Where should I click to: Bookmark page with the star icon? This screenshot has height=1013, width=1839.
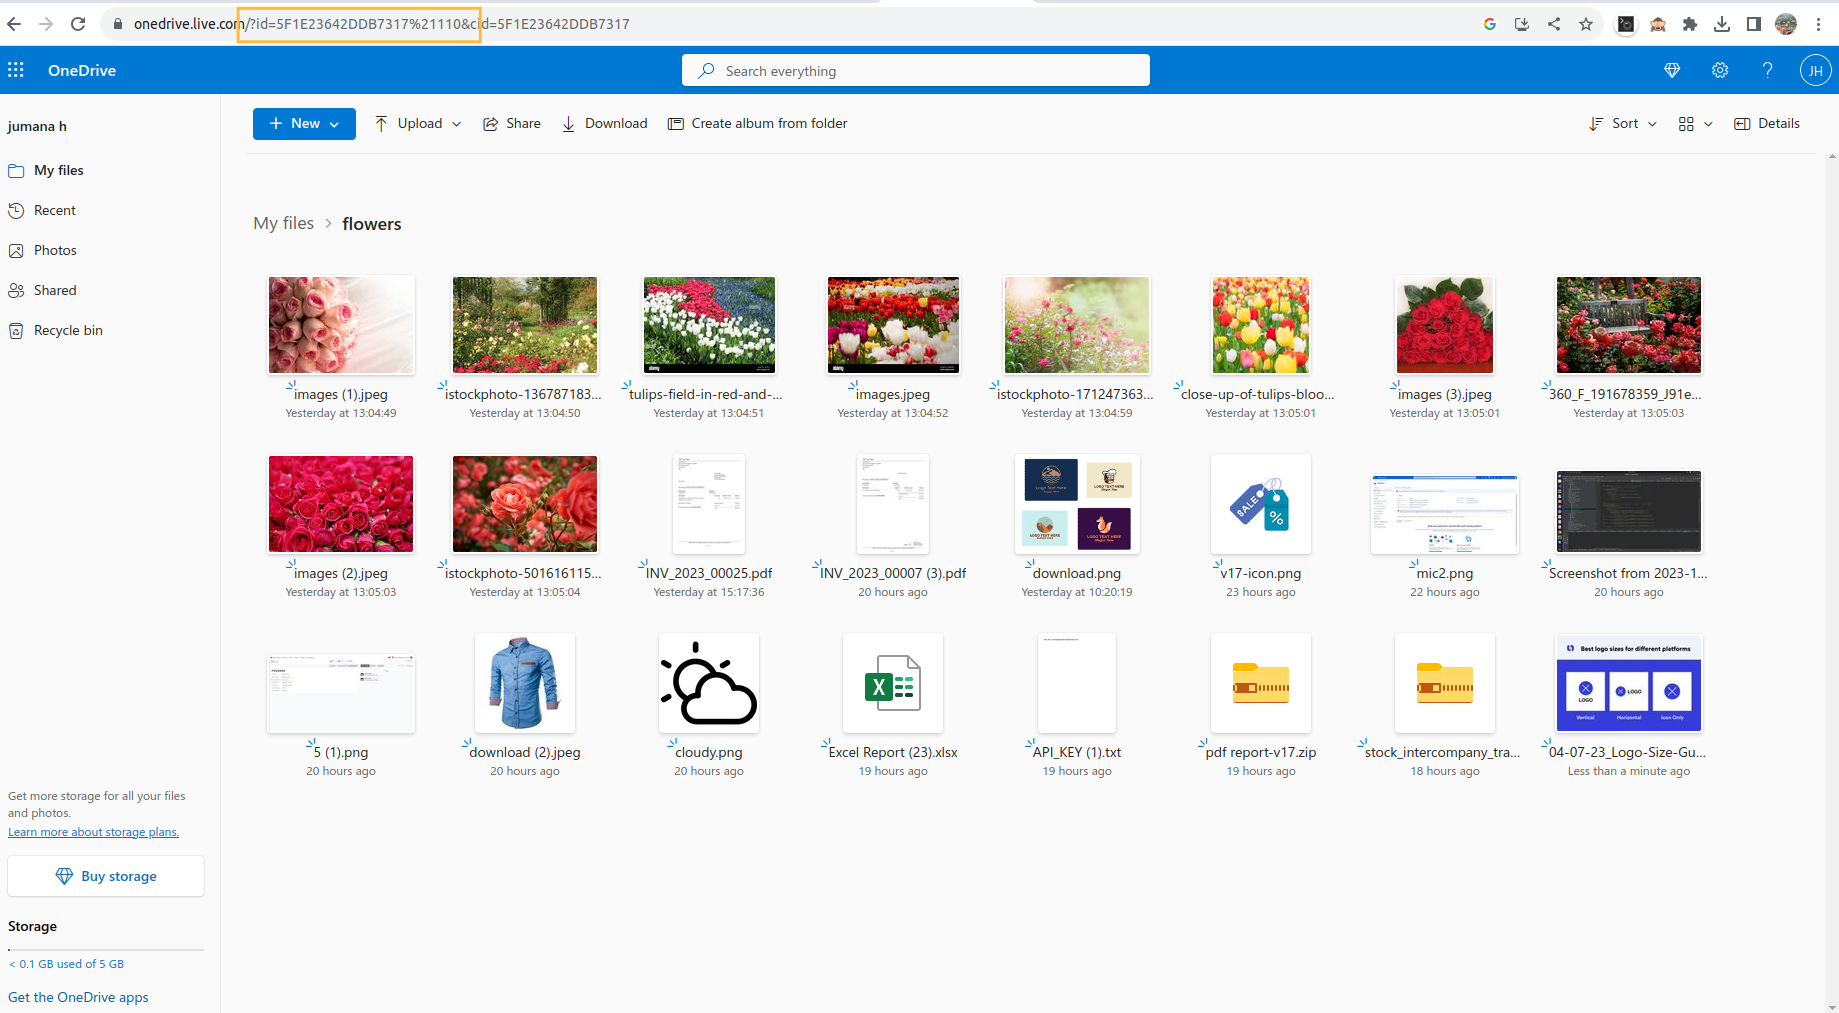pyautogui.click(x=1586, y=24)
